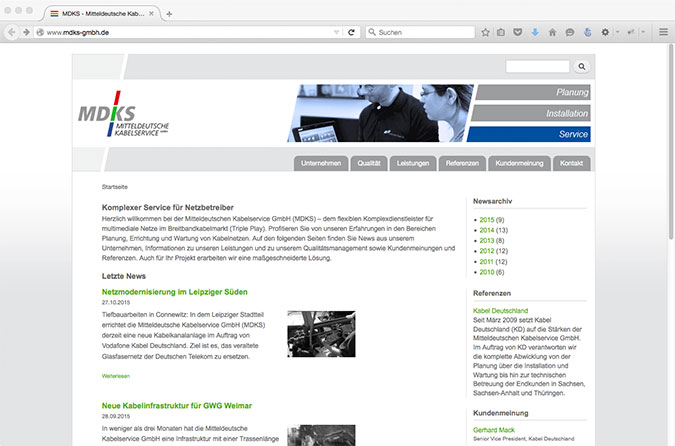Open the 2015 news archive
The width and height of the screenshot is (675, 446).
(487, 220)
